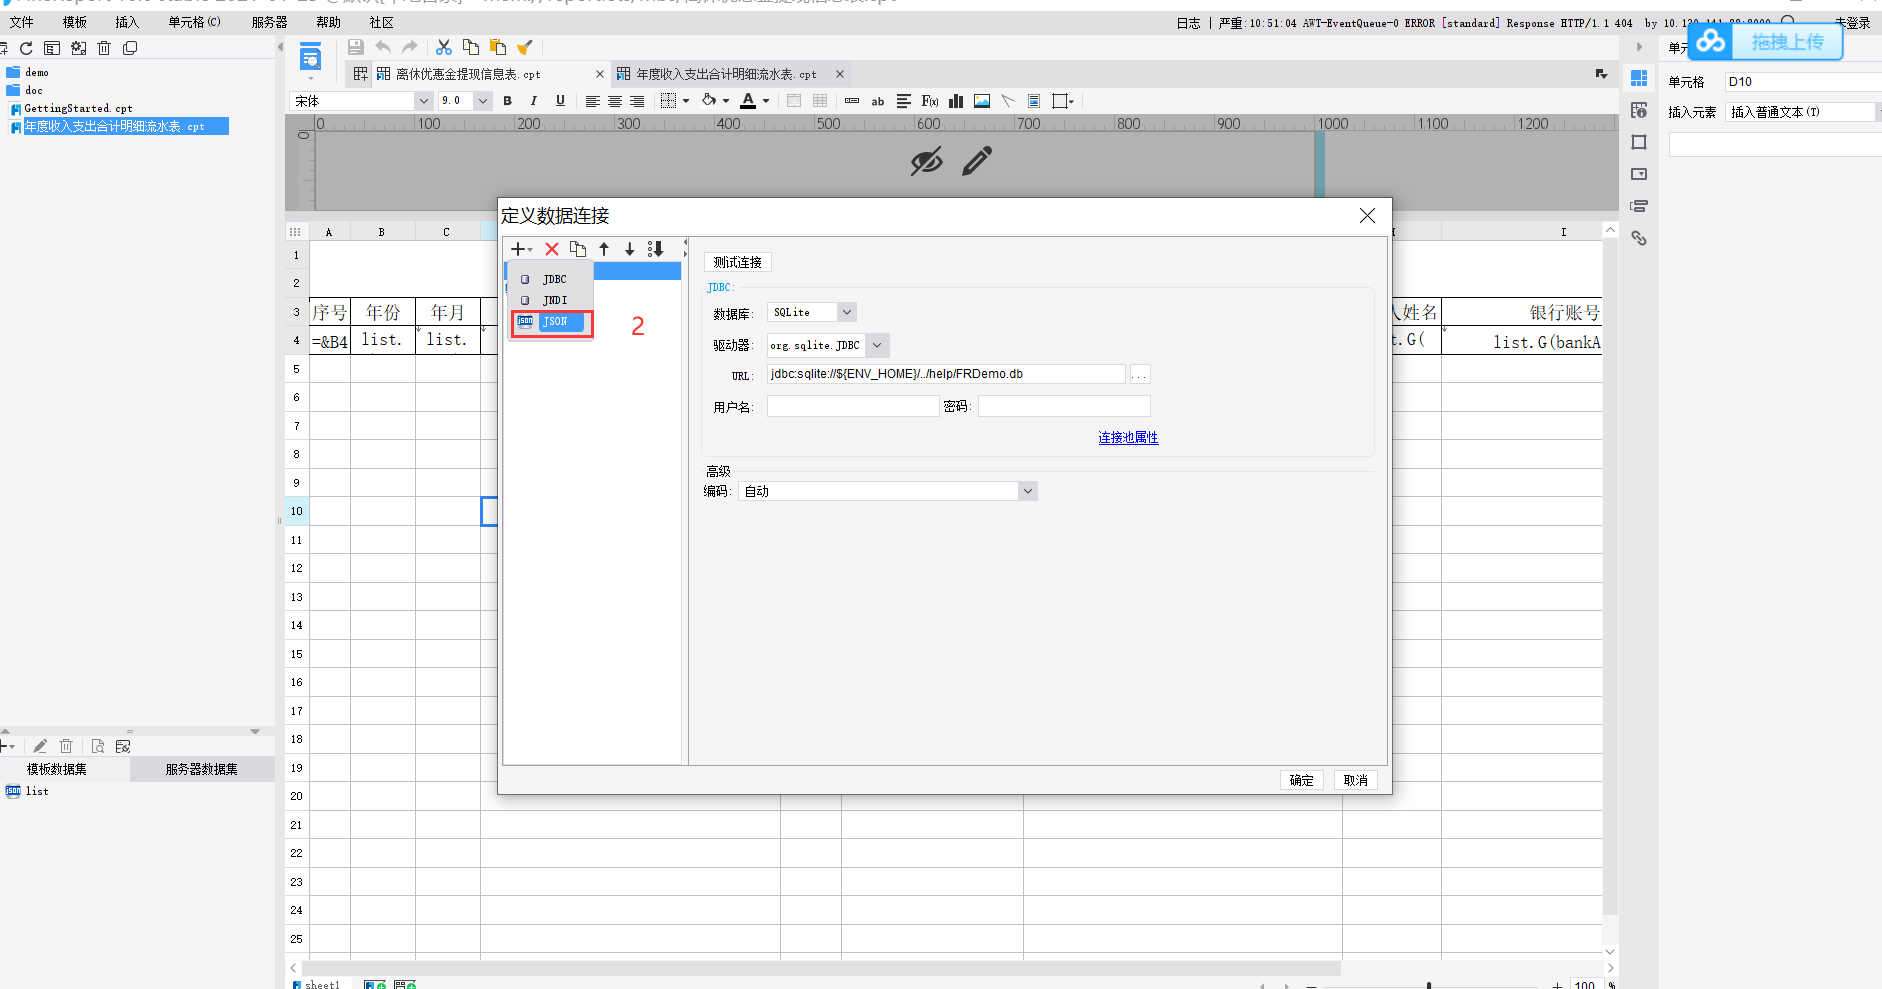This screenshot has width=1882, height=989.
Task: Open the 编码 自动 encoding dropdown
Action: coord(1027,491)
